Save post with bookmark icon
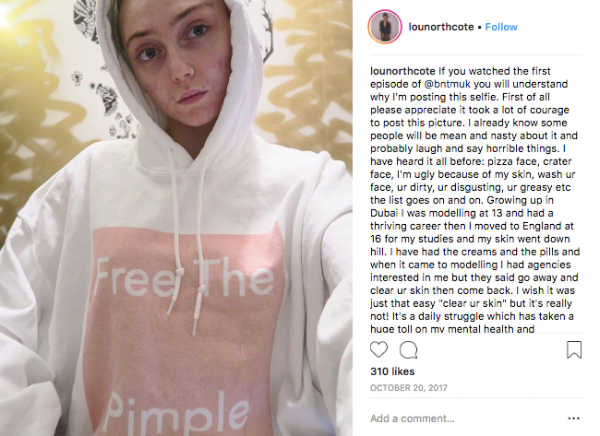Viewport: 600px width, 436px height. point(574,350)
